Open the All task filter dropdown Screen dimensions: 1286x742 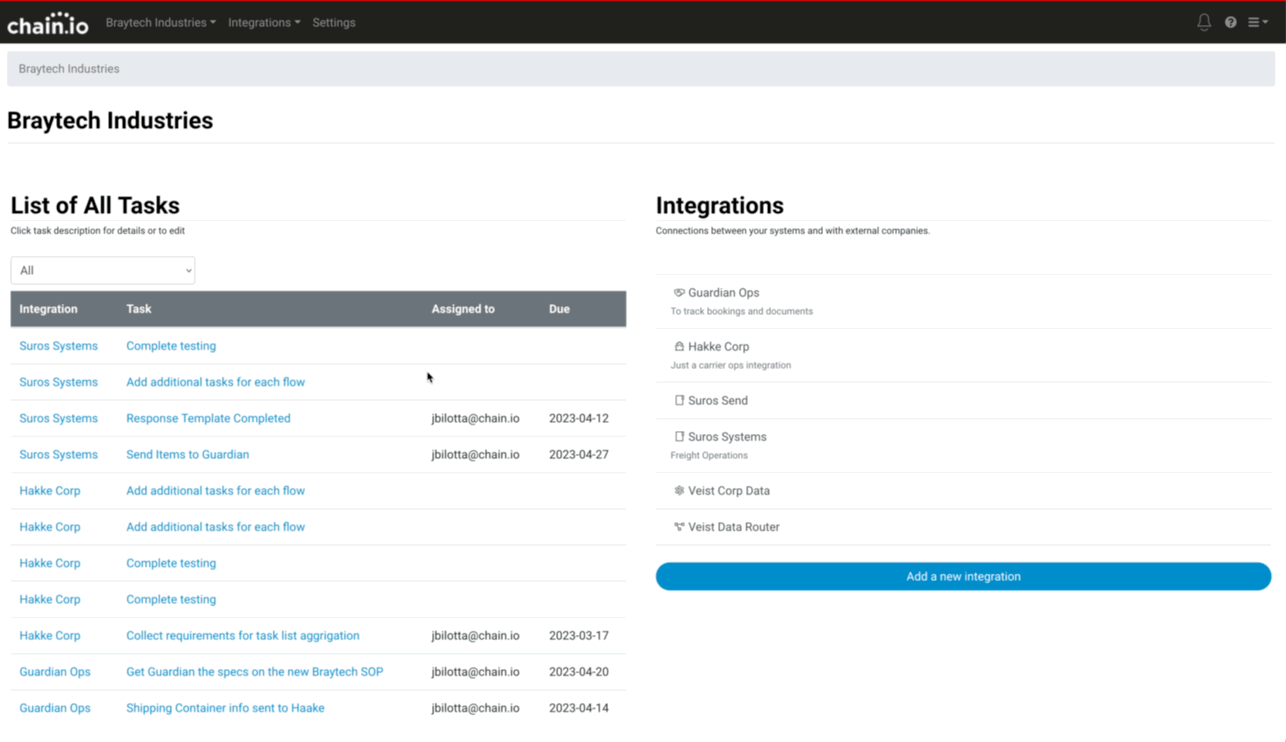coord(103,270)
